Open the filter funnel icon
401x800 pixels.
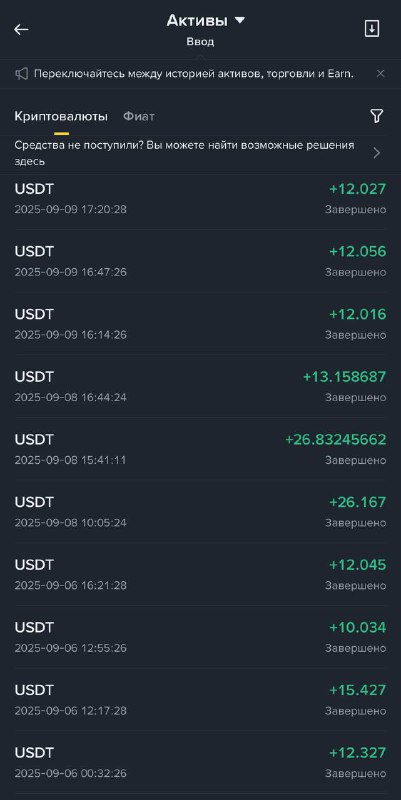376,116
